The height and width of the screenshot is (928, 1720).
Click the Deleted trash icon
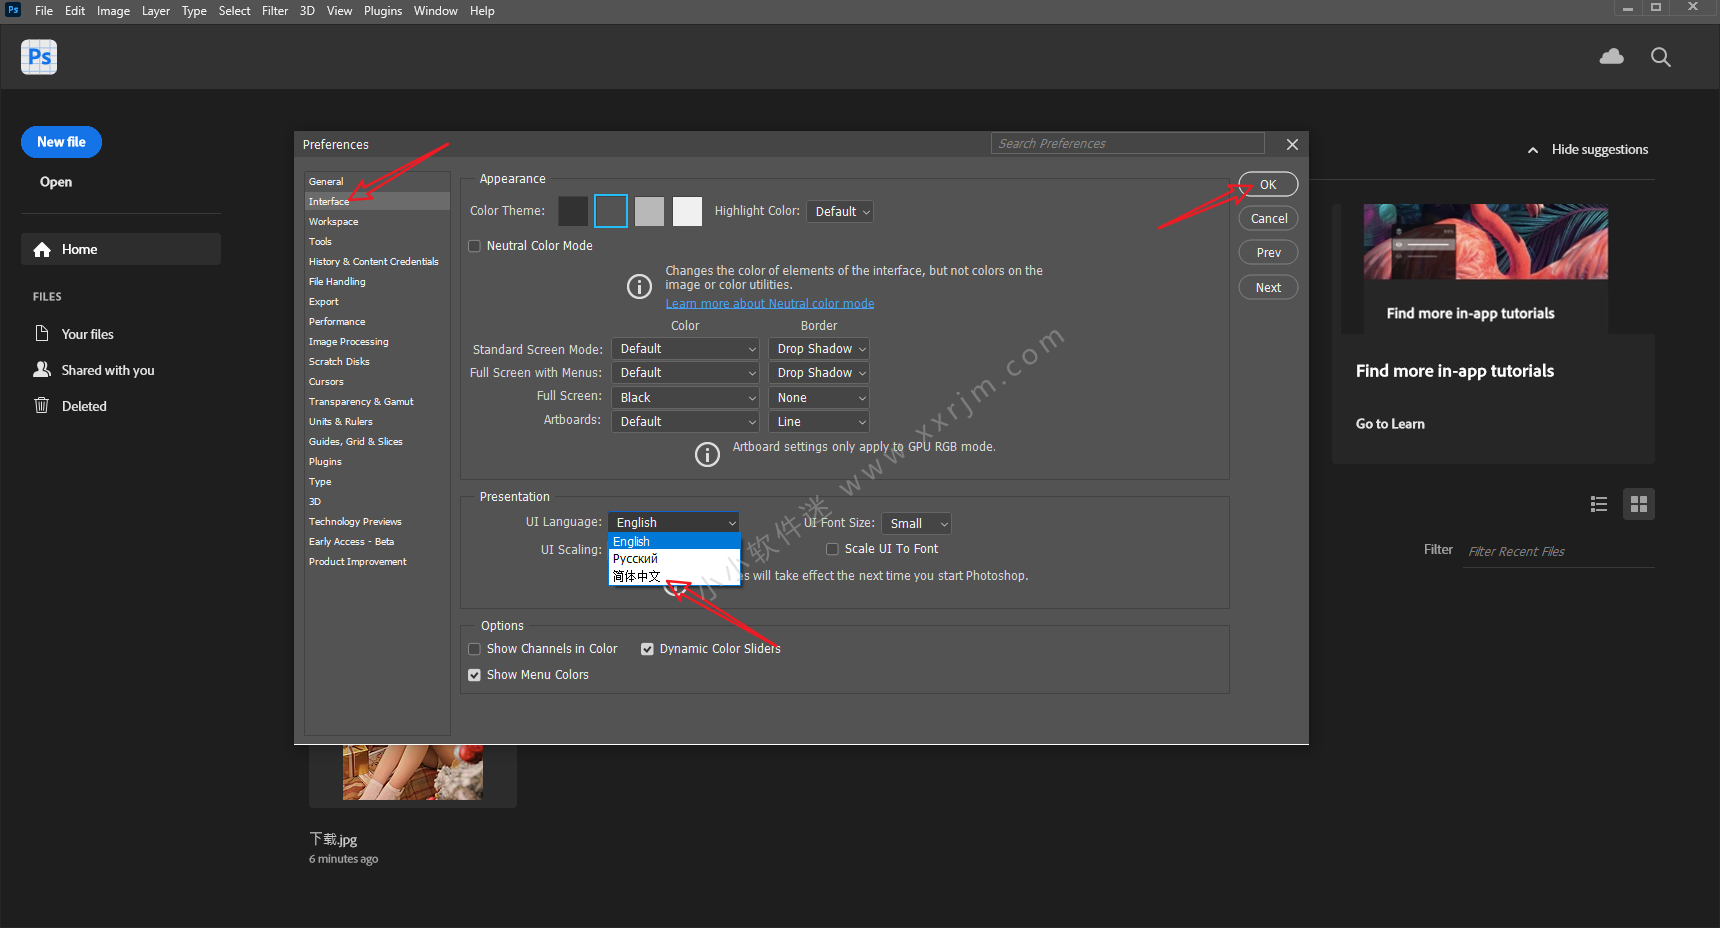(42, 405)
